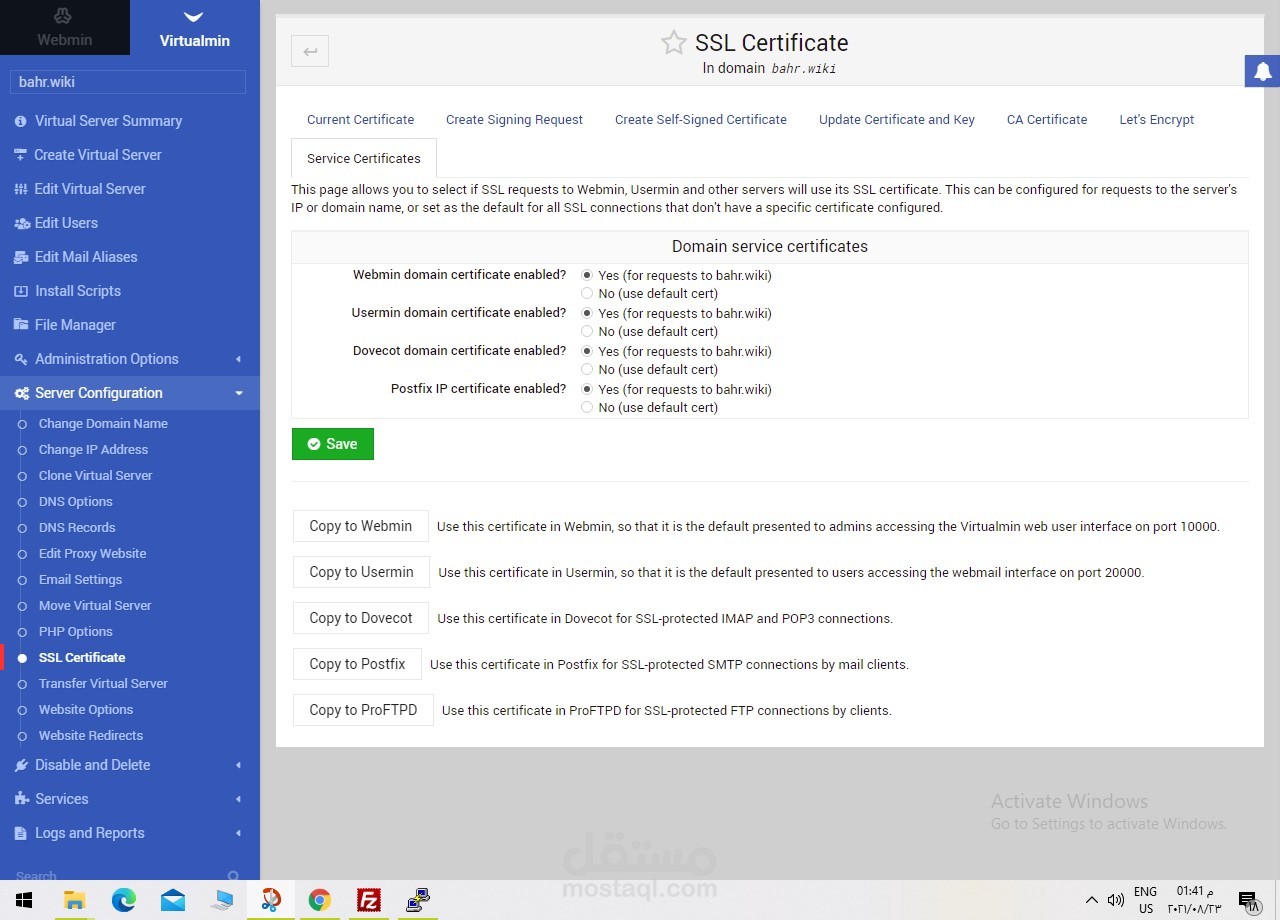Open the Update Certificate and Key tab
This screenshot has width=1280, height=920.
click(x=897, y=119)
